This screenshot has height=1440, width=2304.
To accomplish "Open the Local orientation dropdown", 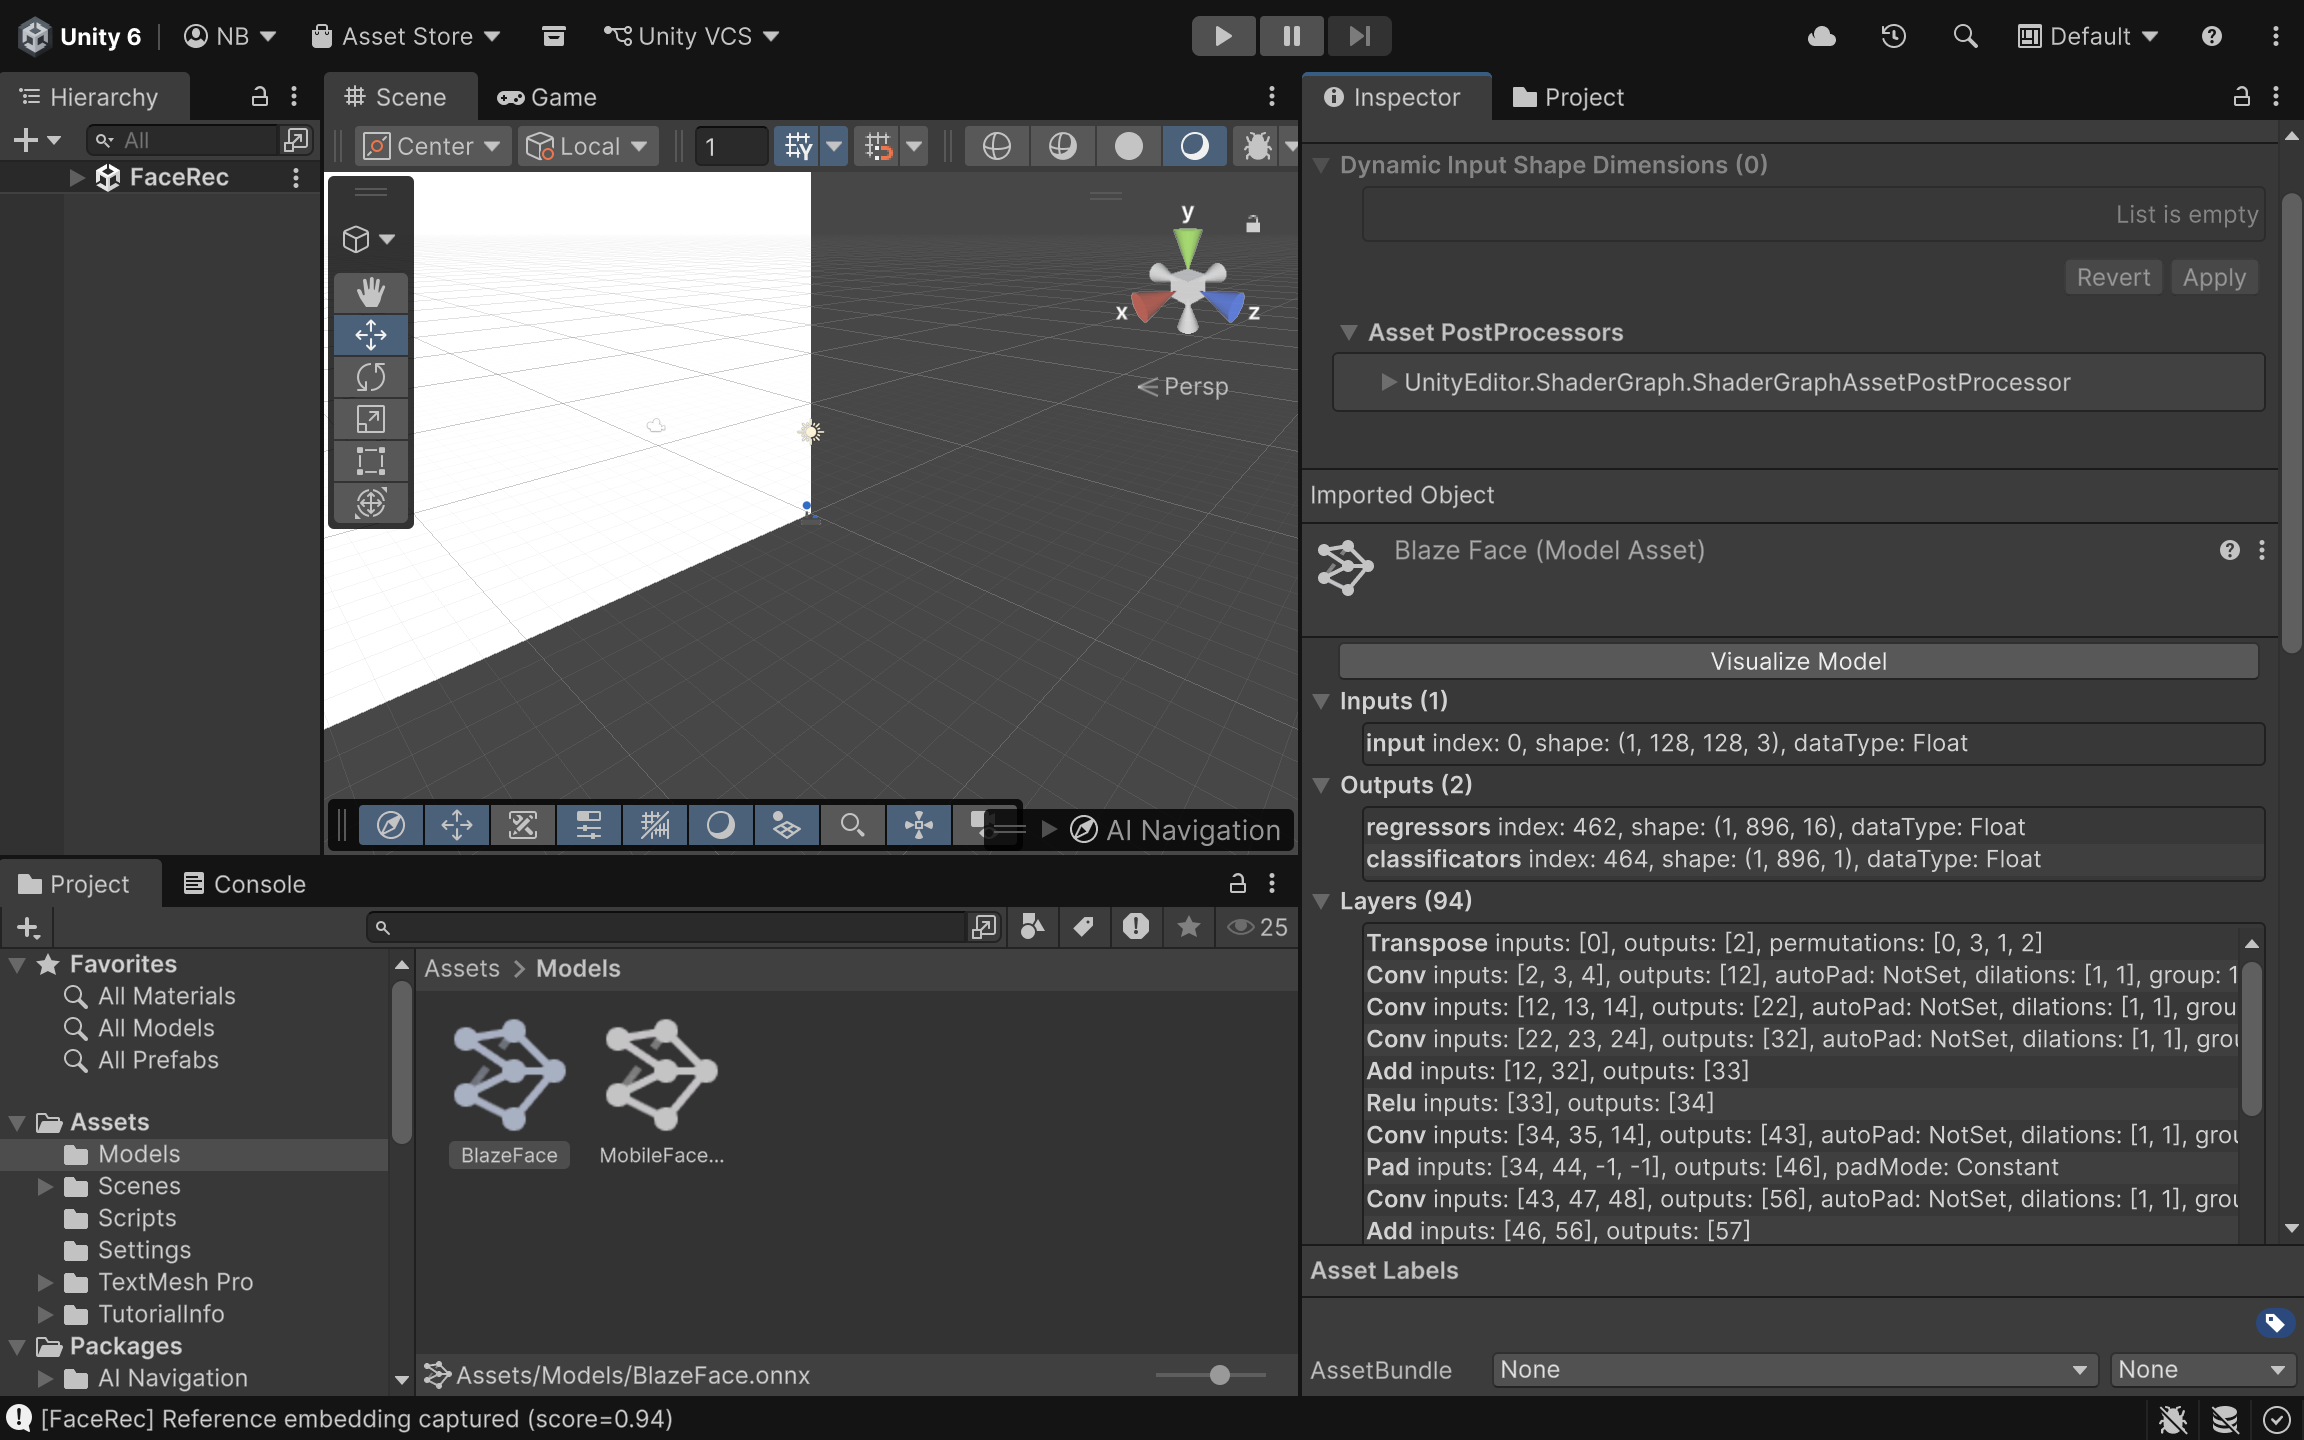I will point(587,145).
